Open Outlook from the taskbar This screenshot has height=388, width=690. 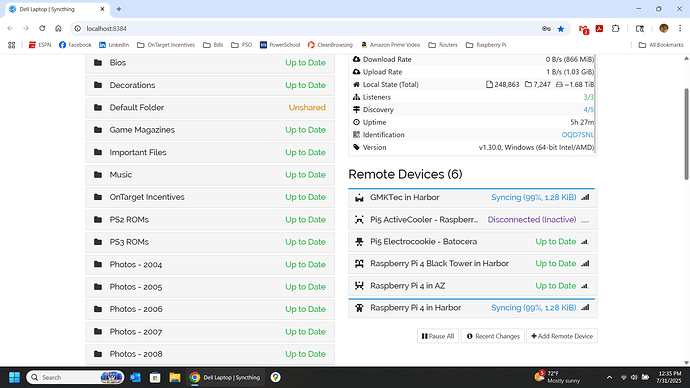click(x=135, y=377)
